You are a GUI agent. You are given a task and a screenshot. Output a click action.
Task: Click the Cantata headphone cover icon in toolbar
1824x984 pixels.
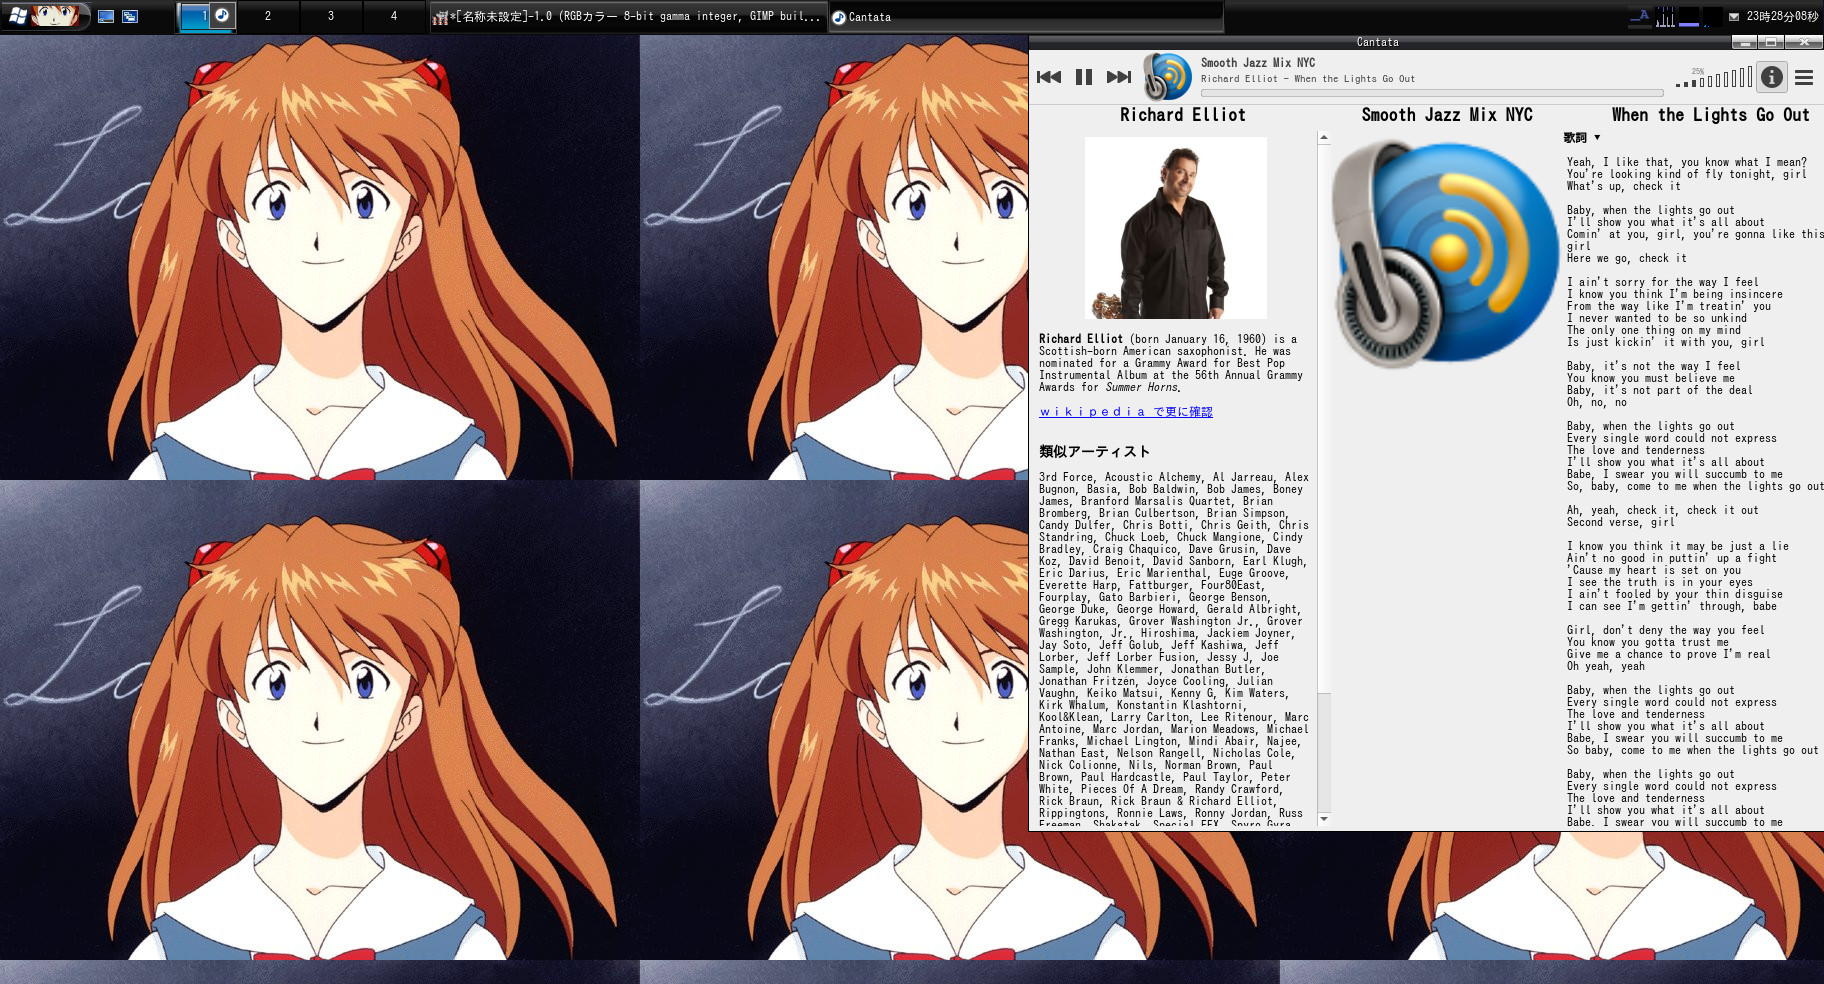pos(1167,77)
